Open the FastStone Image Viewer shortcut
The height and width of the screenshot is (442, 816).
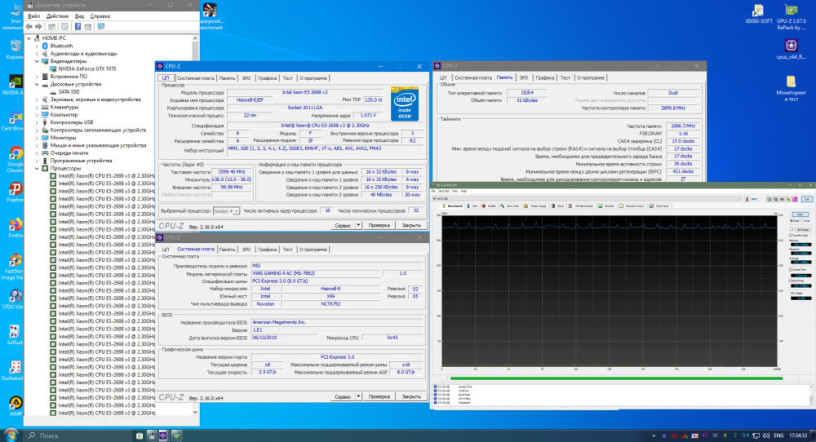pos(15,267)
